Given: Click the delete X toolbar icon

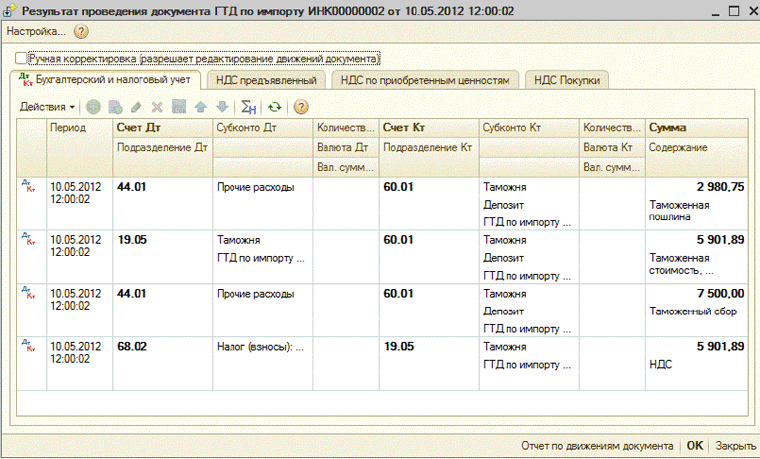Looking at the screenshot, I should [x=156, y=106].
